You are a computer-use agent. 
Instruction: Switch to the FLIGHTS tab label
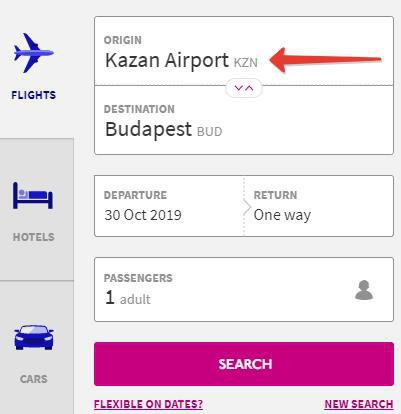click(x=34, y=95)
